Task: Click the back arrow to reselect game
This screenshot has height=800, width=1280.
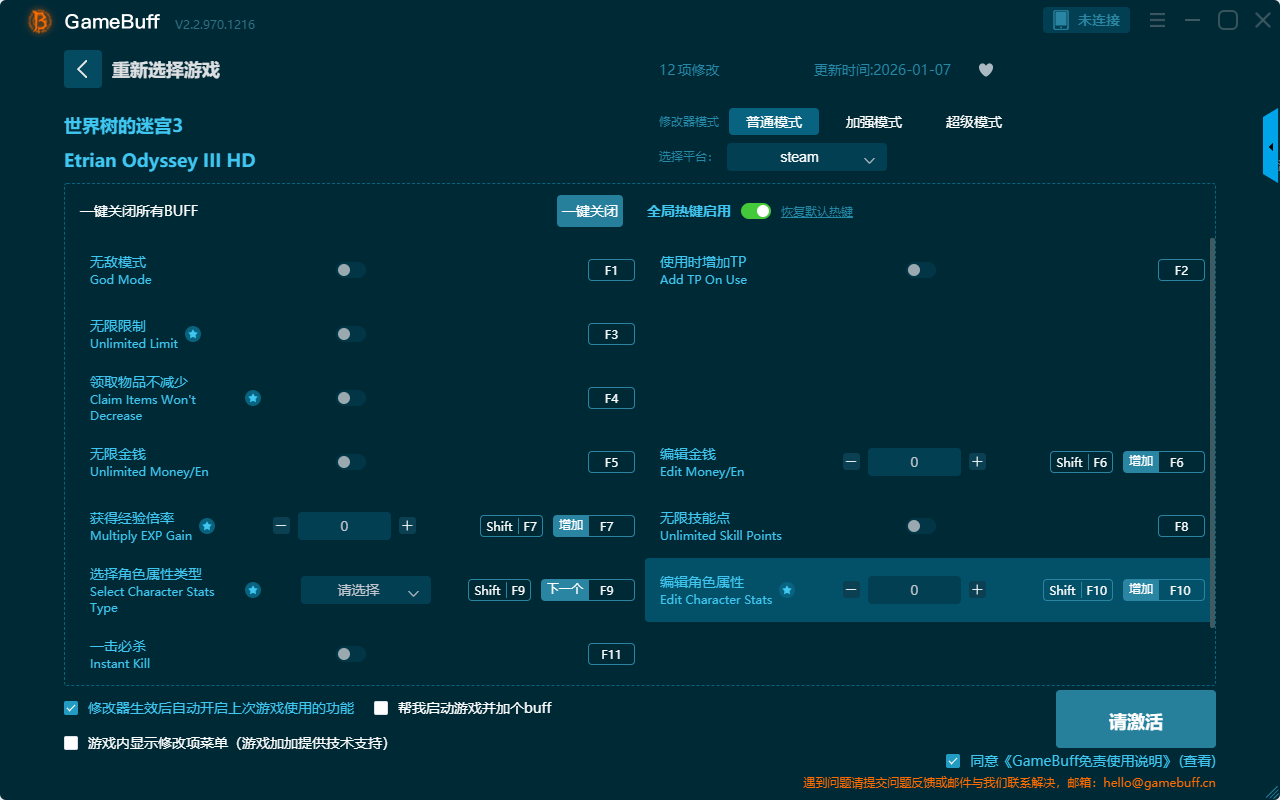Action: 83,69
